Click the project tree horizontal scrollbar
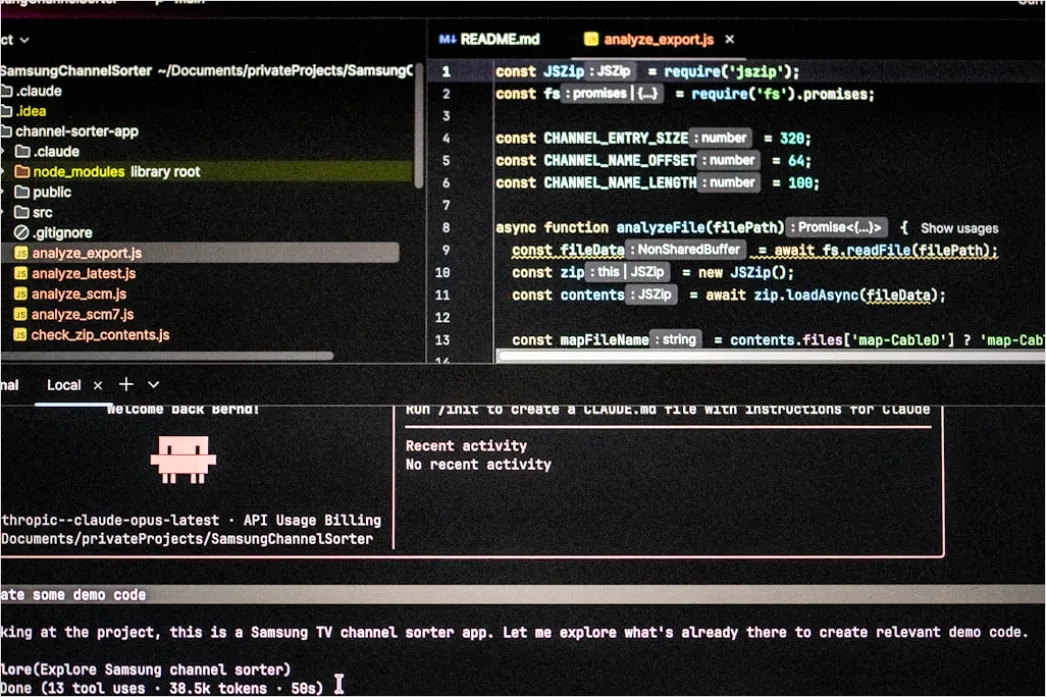 167,356
